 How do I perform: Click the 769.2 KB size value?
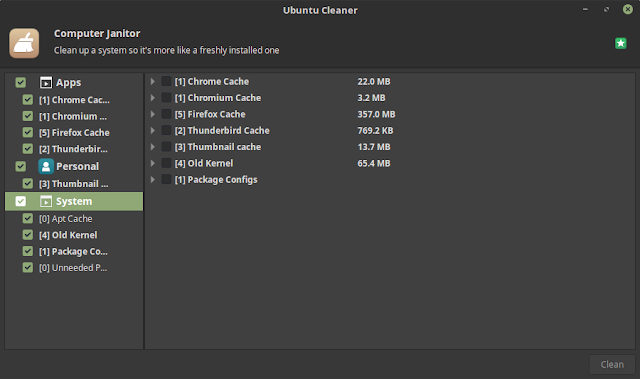point(376,131)
